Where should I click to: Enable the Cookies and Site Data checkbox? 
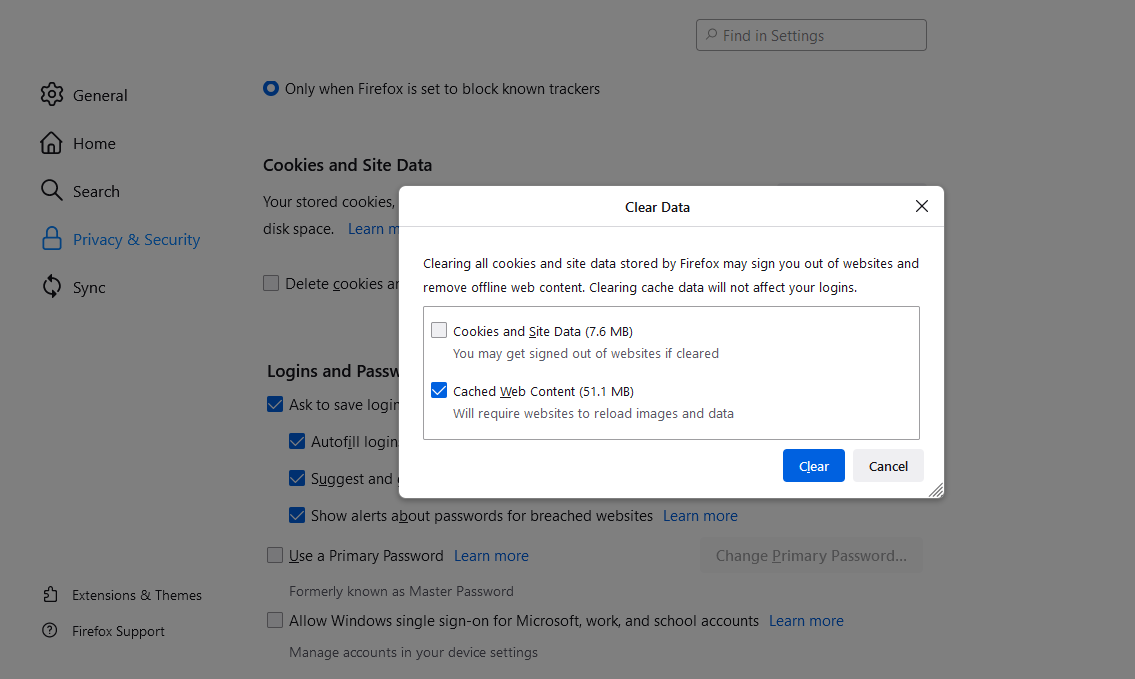tap(438, 330)
